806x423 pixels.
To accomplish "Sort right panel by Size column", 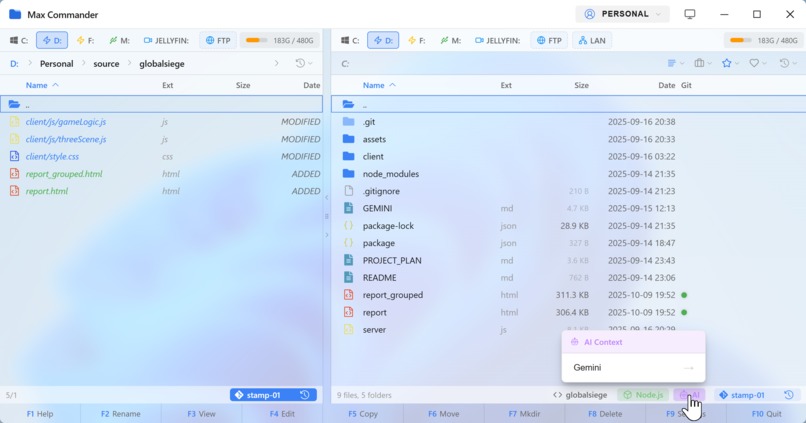I will tap(581, 85).
